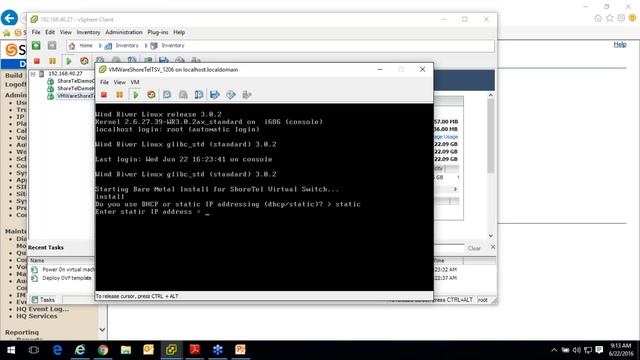Click the Clear button in Recent Tasks
This screenshot has height=360, width=640.
point(474,248)
